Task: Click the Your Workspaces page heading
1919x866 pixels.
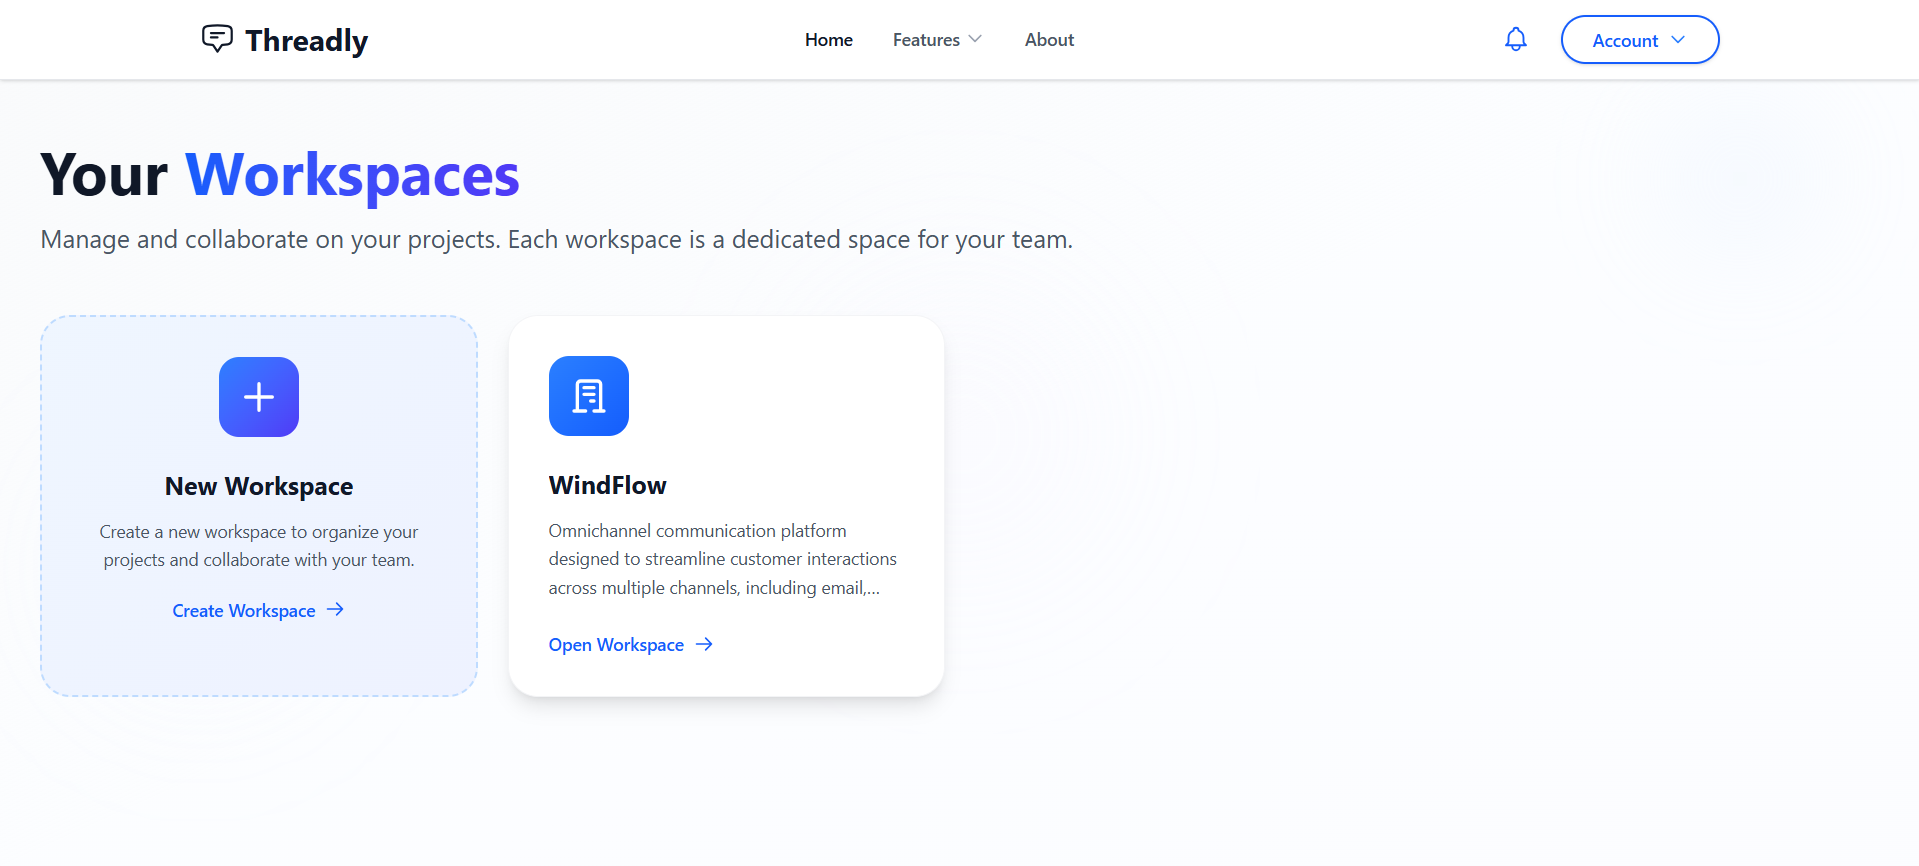Action: tap(280, 175)
